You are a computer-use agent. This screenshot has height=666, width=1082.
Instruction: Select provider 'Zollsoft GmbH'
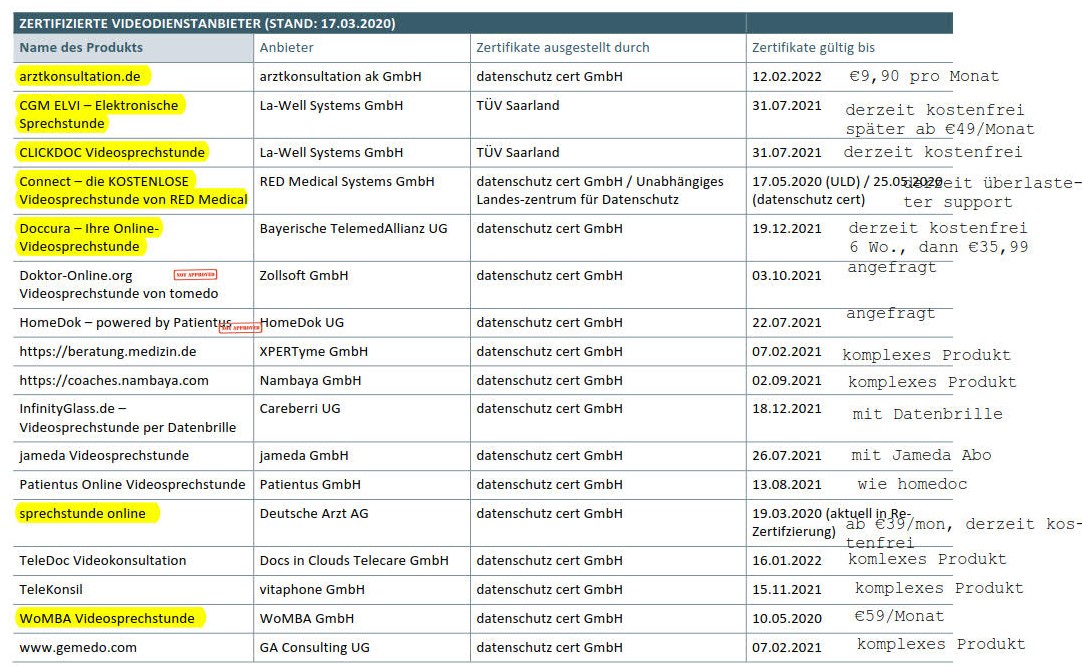click(304, 275)
